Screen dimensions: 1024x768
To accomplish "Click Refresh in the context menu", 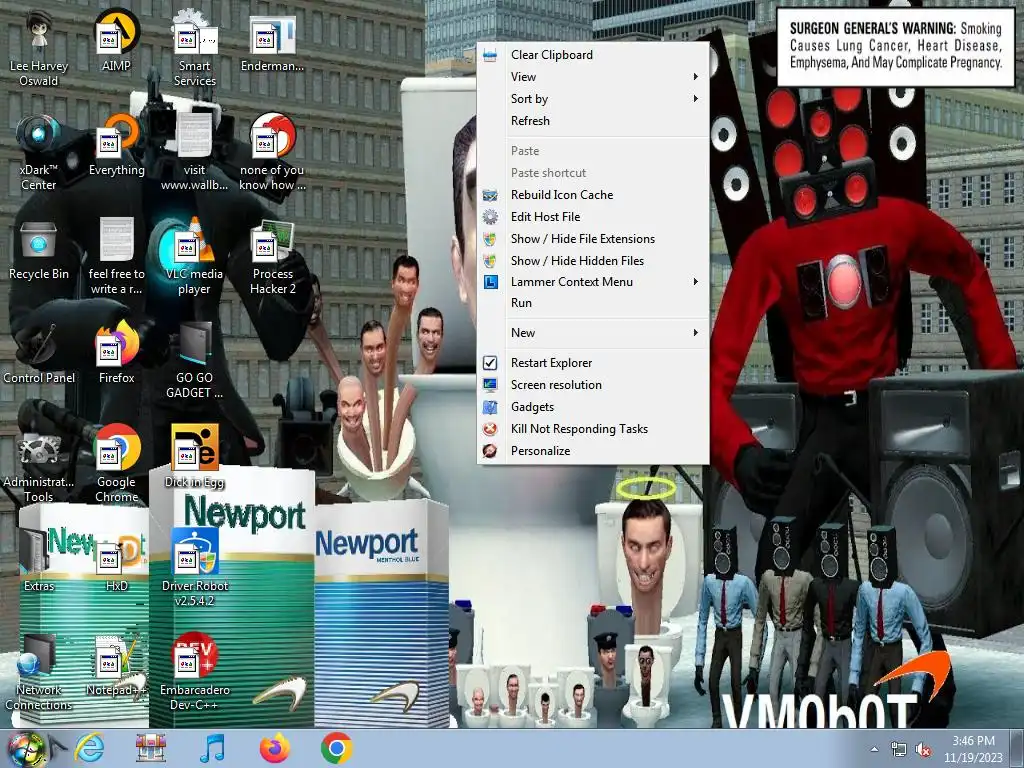I will click(593, 121).
